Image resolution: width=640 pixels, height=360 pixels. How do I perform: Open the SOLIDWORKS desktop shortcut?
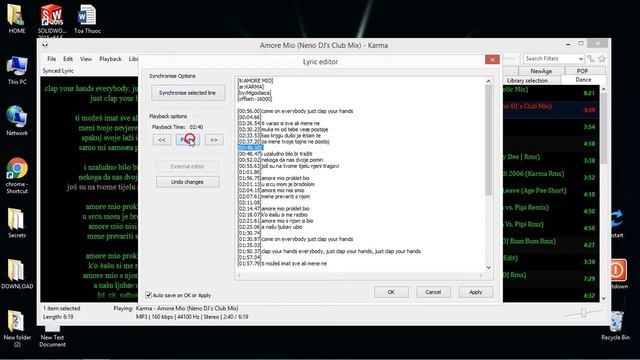52,20
